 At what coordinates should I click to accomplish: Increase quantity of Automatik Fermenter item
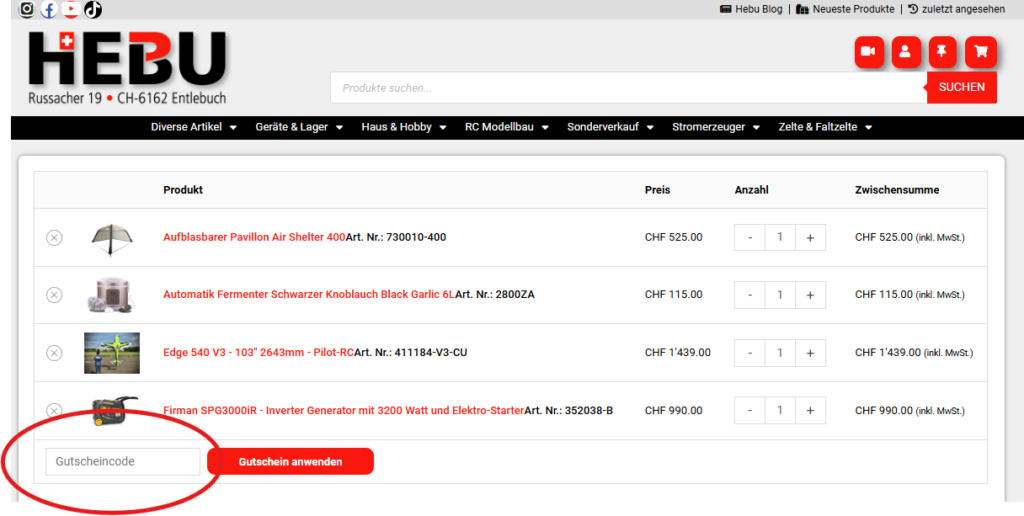point(810,295)
